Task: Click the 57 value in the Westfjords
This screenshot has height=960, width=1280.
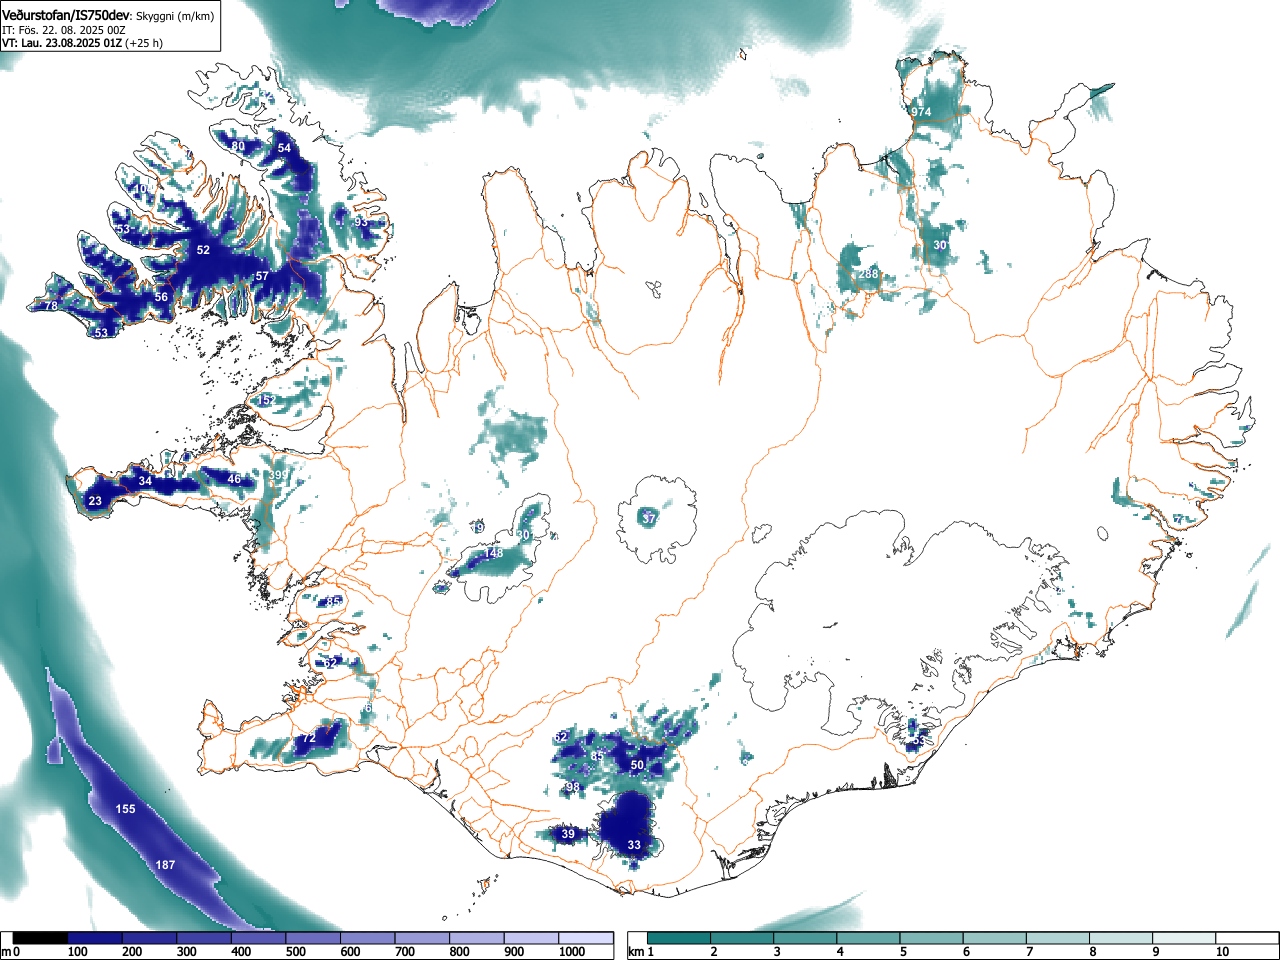Action: coord(262,276)
